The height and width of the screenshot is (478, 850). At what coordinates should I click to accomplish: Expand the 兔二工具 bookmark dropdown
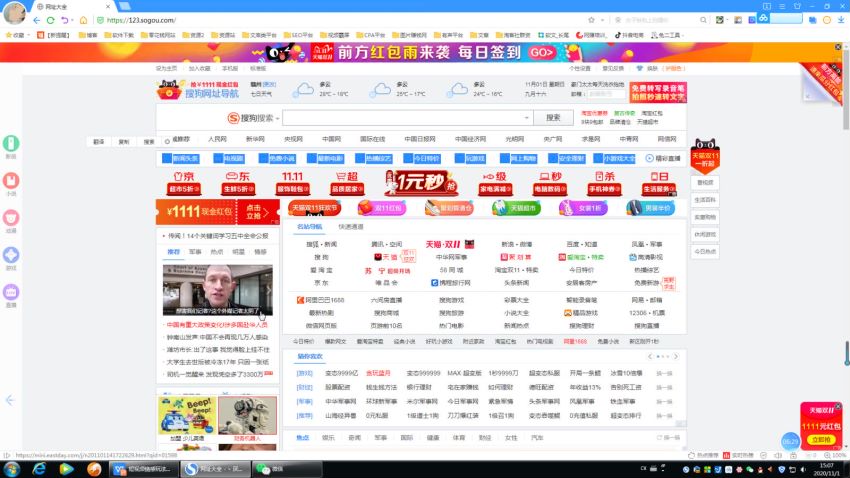682,35
